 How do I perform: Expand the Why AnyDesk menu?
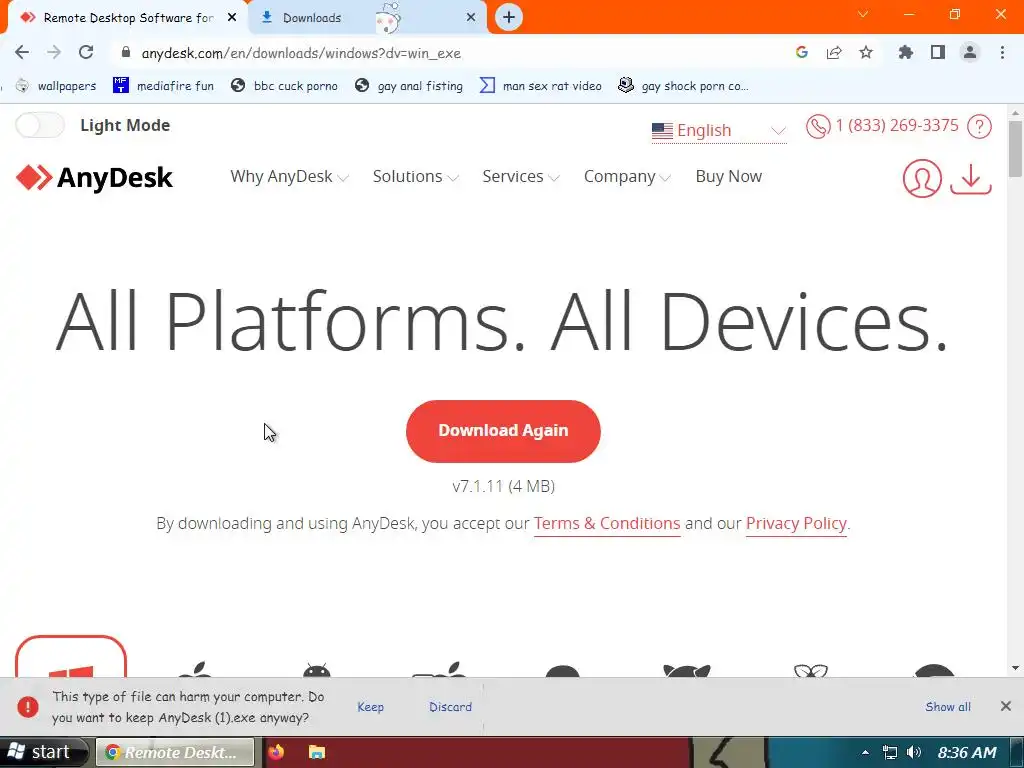[x=289, y=176]
